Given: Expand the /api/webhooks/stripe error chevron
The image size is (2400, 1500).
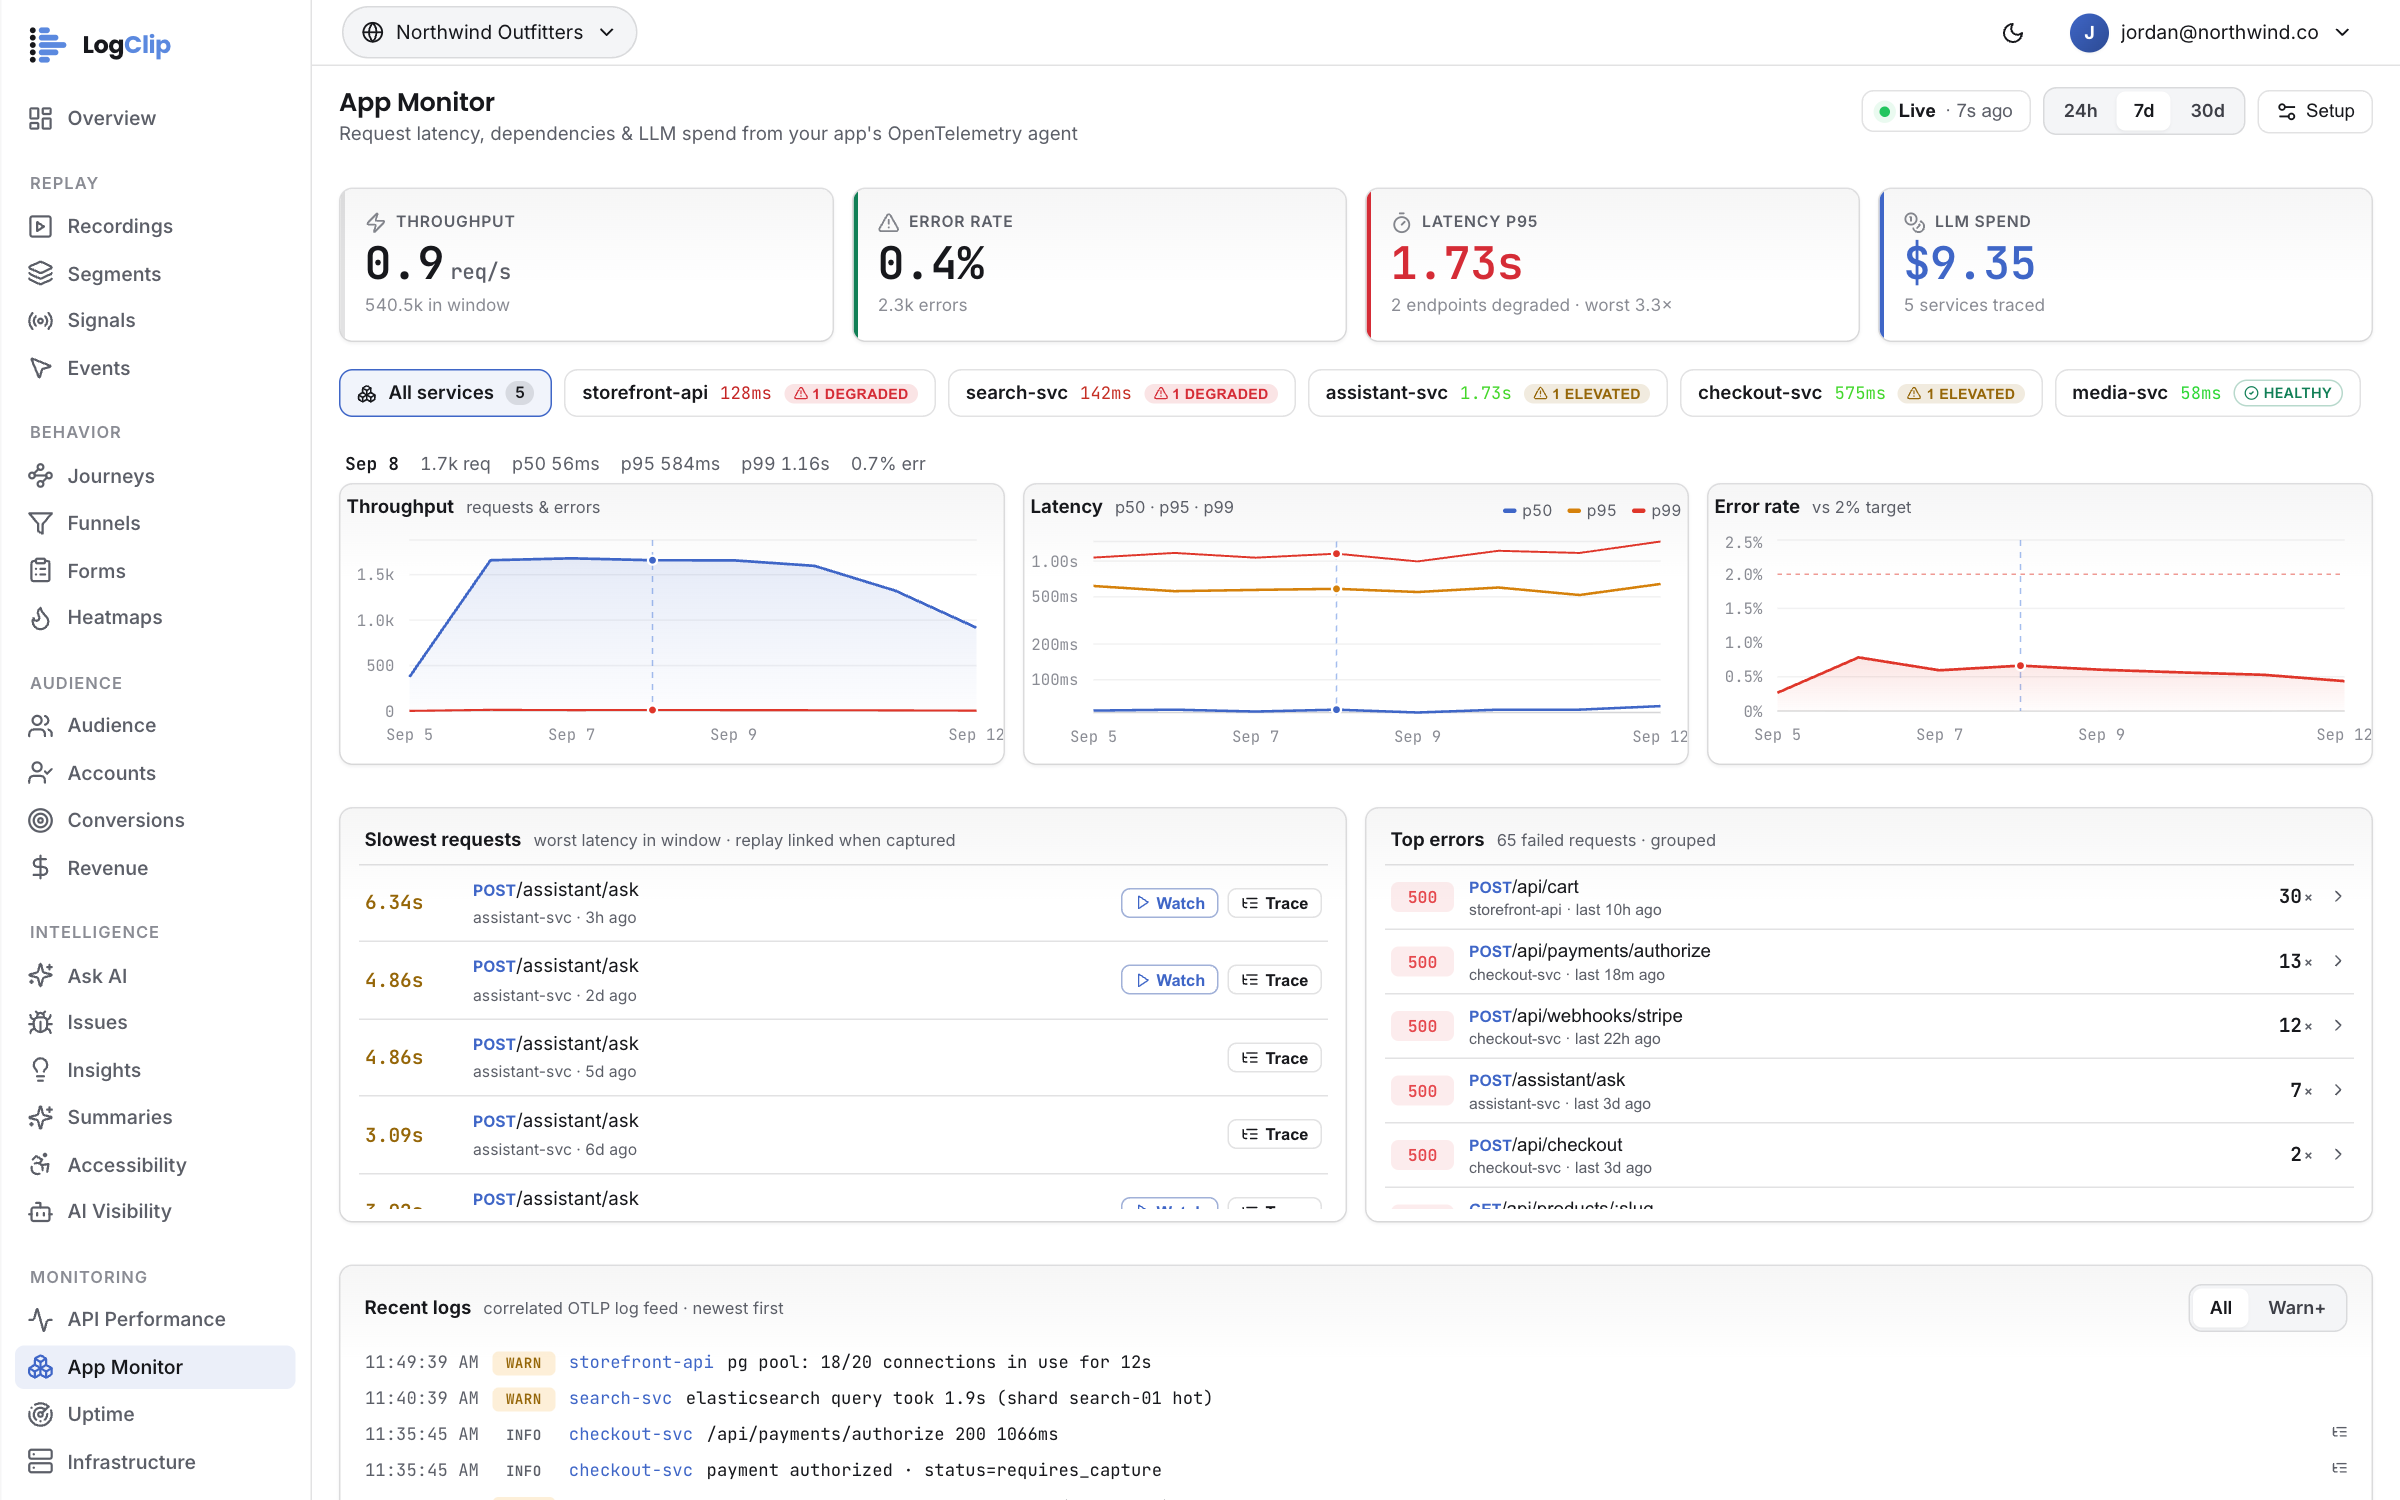Looking at the screenshot, I should [x=2338, y=1025].
